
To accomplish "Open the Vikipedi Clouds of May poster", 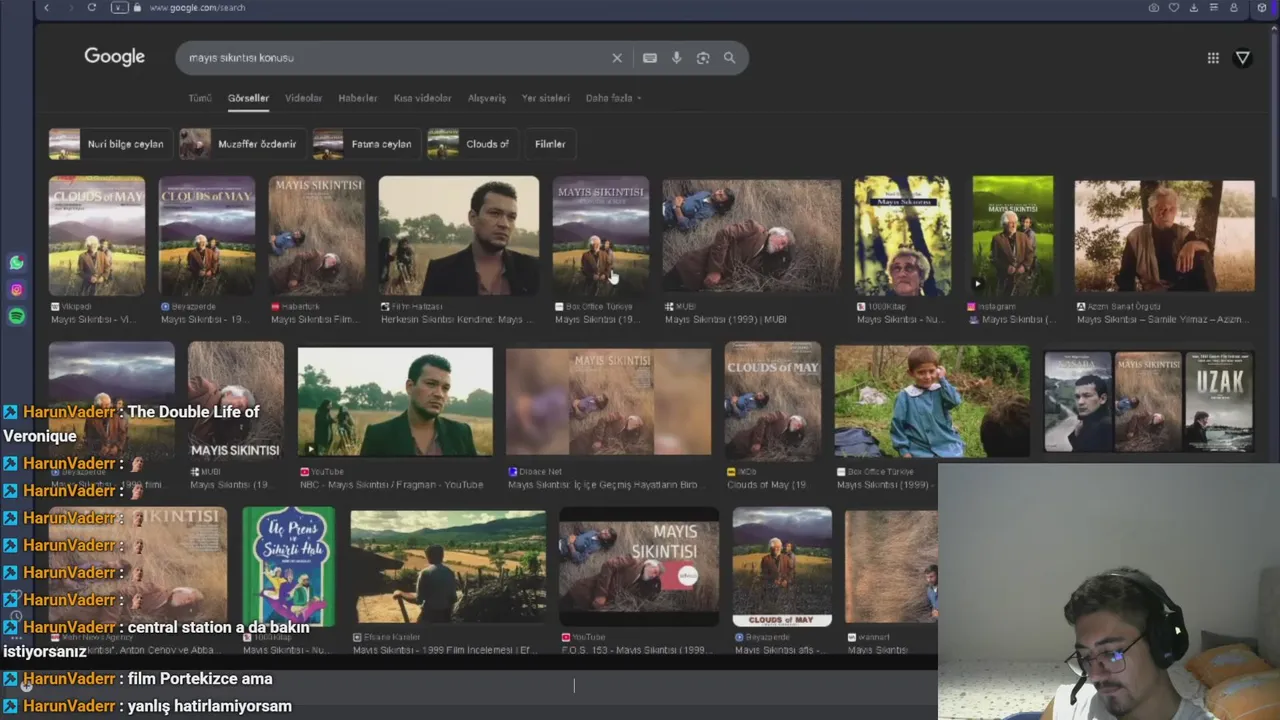I will point(97,236).
